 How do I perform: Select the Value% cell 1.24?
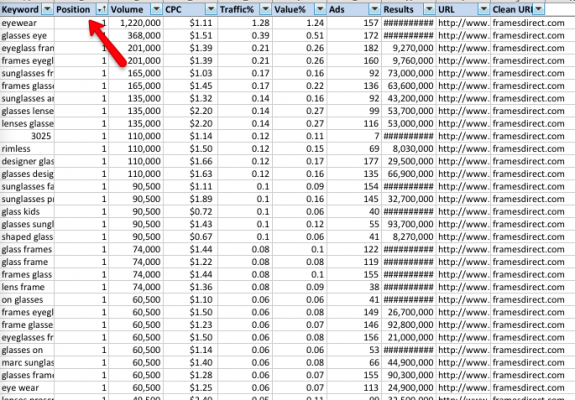click(300, 23)
